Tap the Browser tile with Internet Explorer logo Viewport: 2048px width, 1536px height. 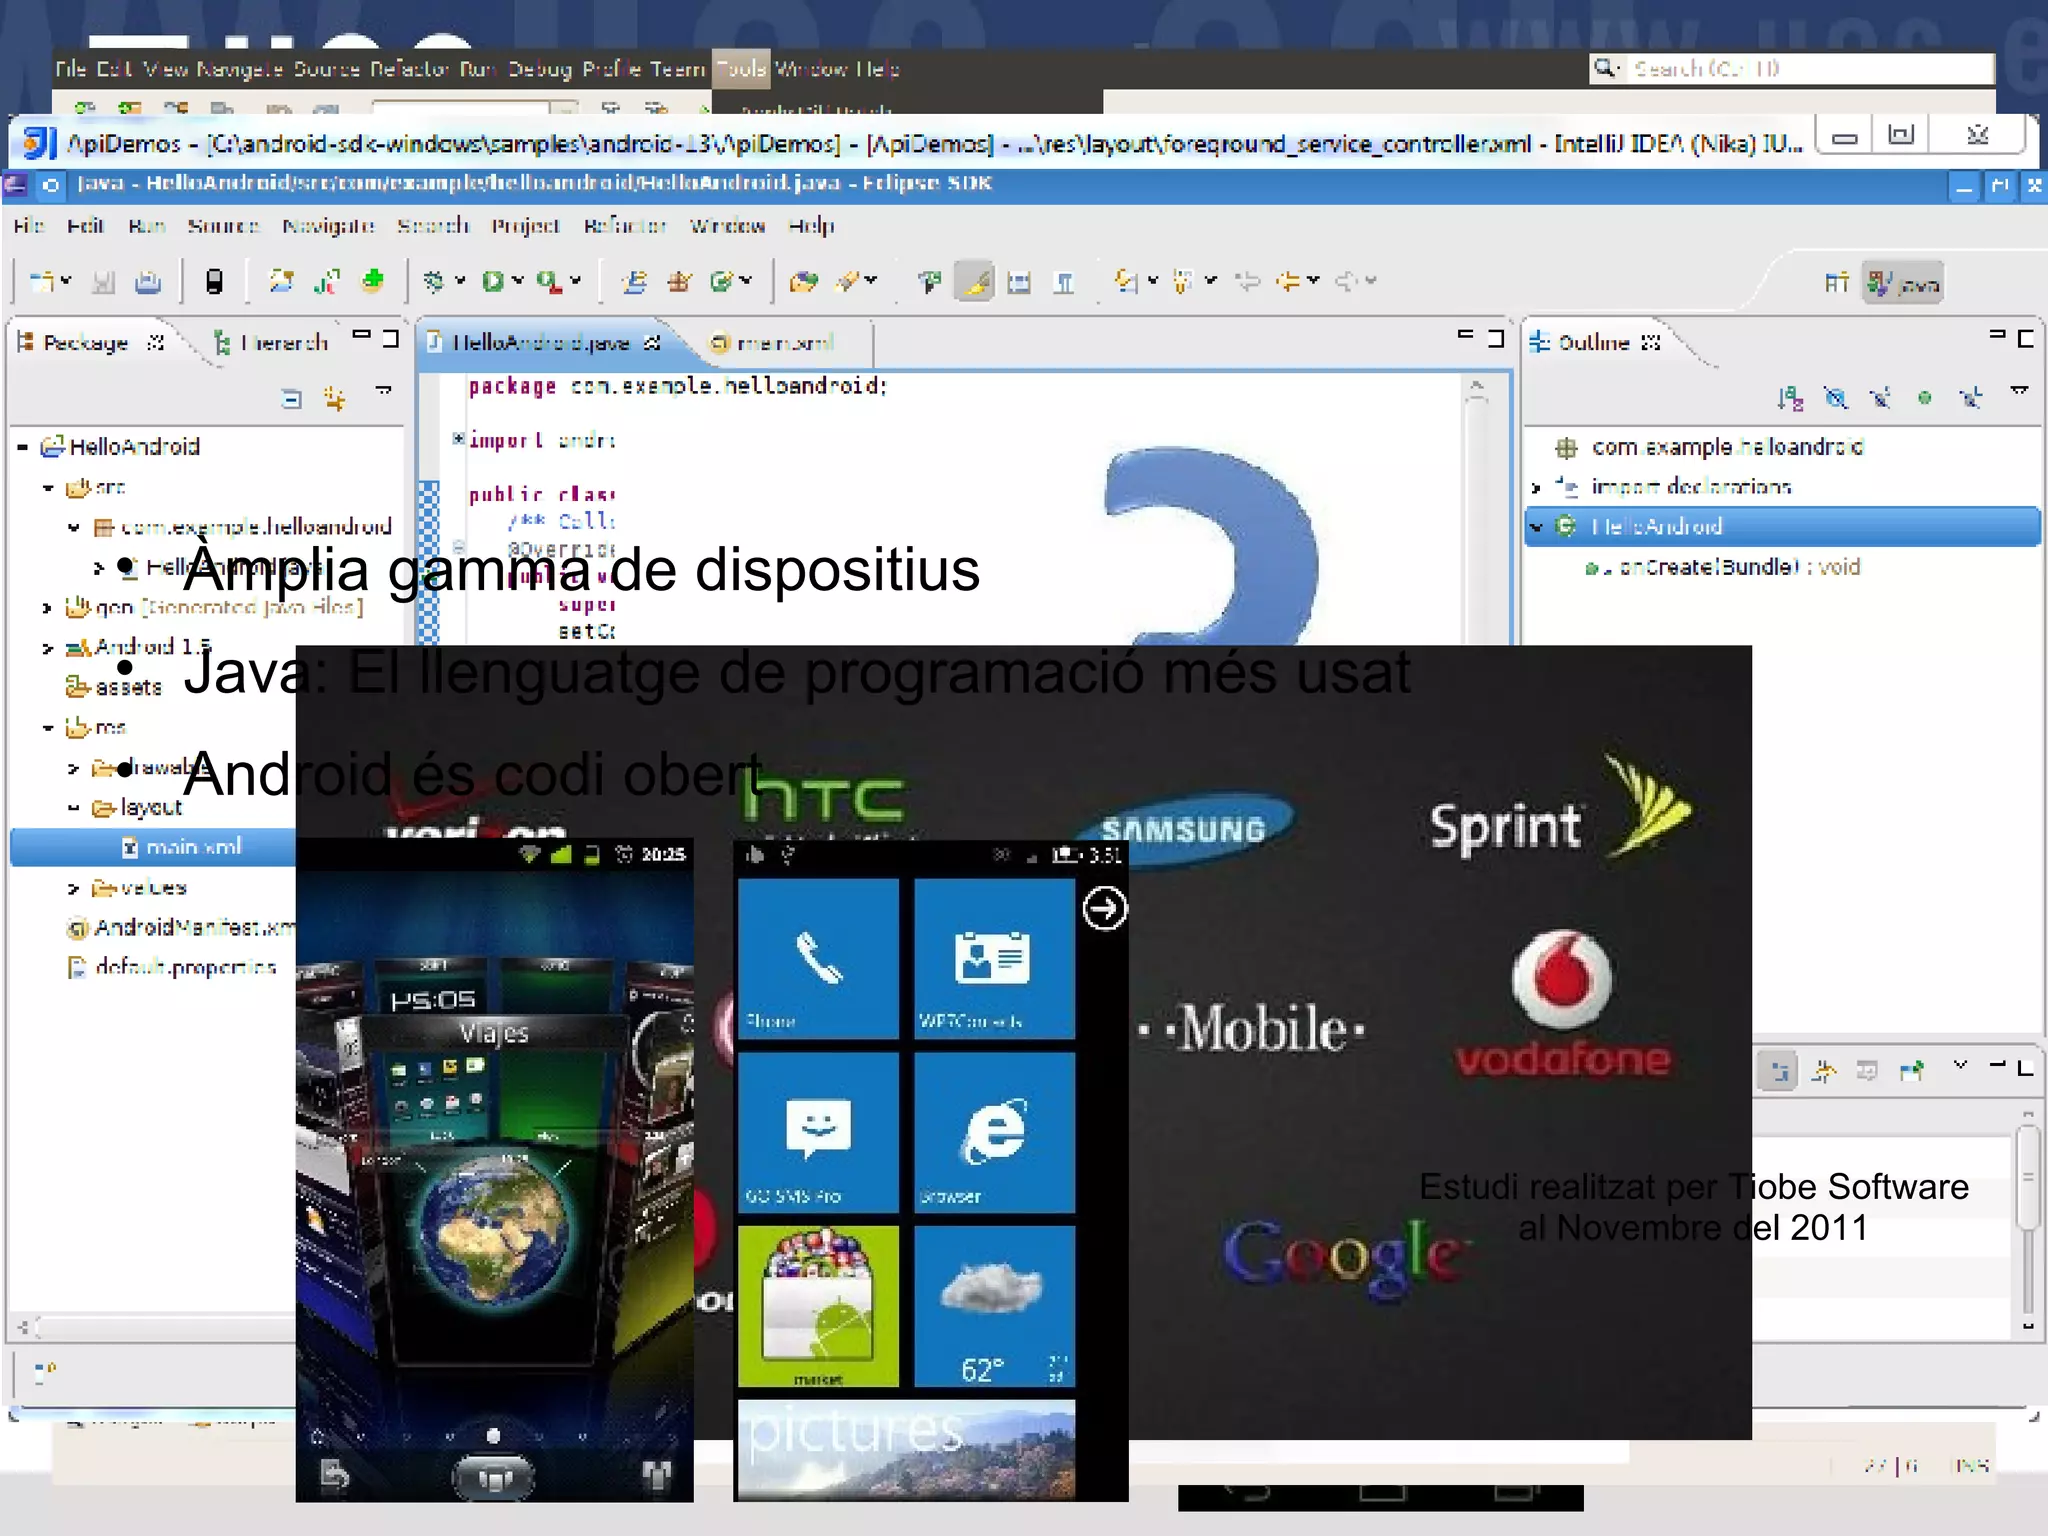tap(994, 1132)
